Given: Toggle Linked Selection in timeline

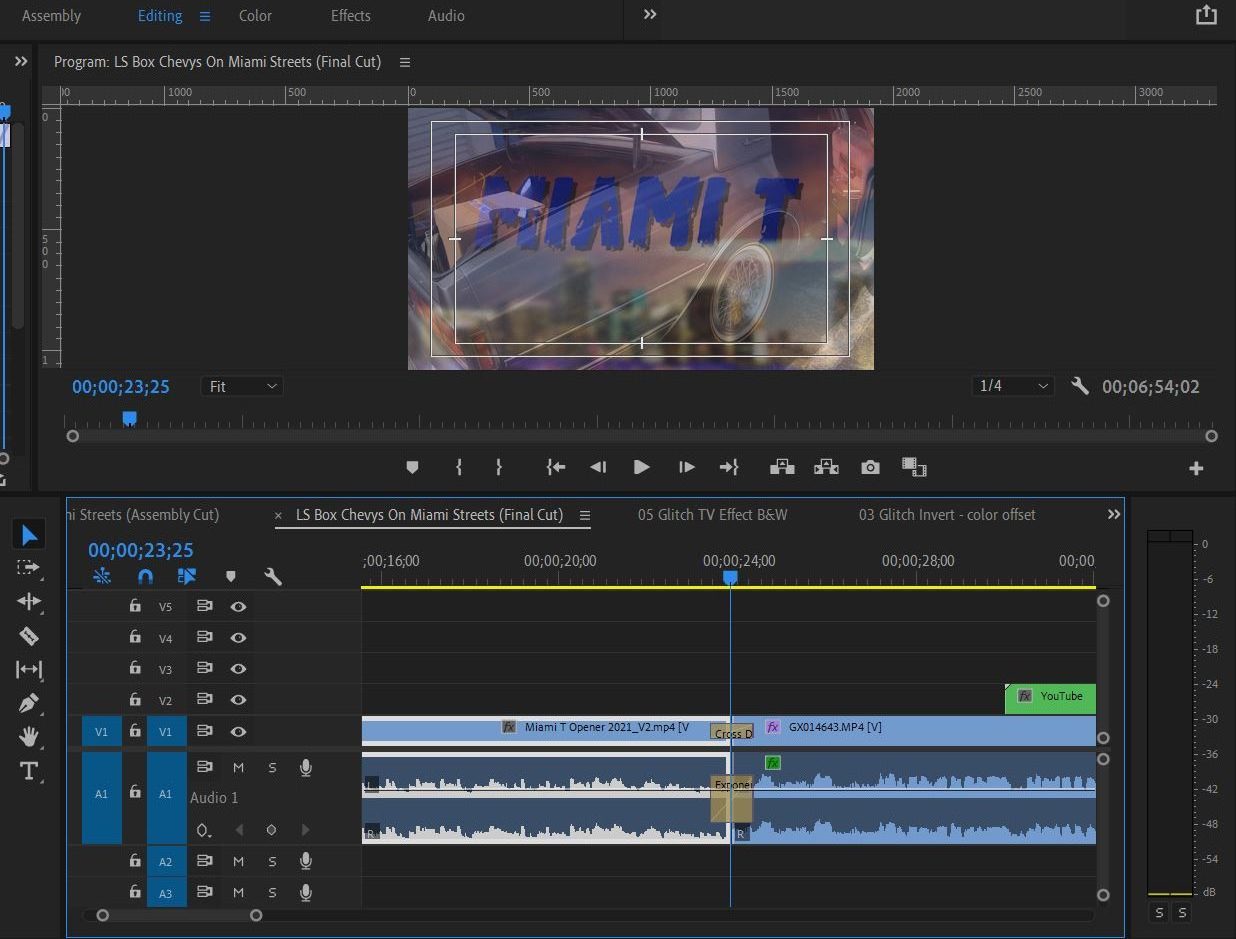Looking at the screenshot, I should [x=187, y=577].
